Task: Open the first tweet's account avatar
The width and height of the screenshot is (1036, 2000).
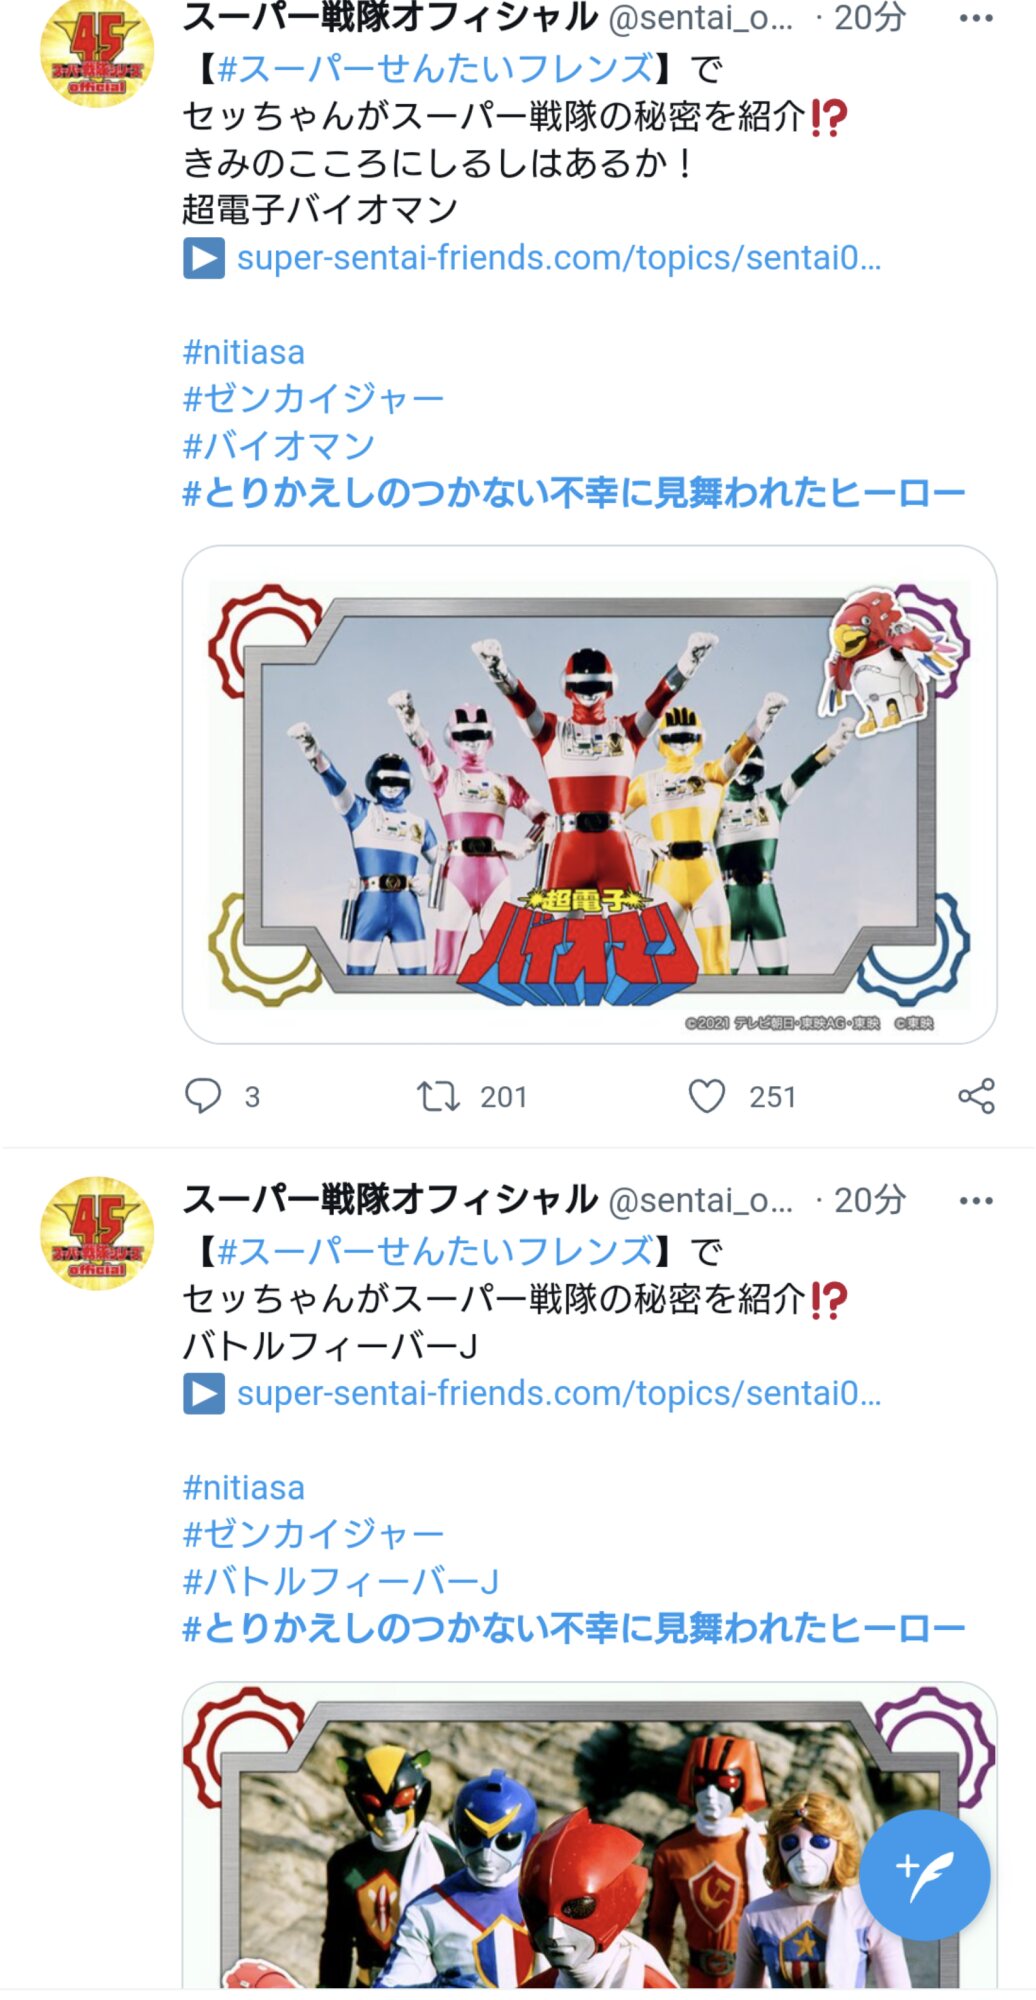Action: coord(97,52)
